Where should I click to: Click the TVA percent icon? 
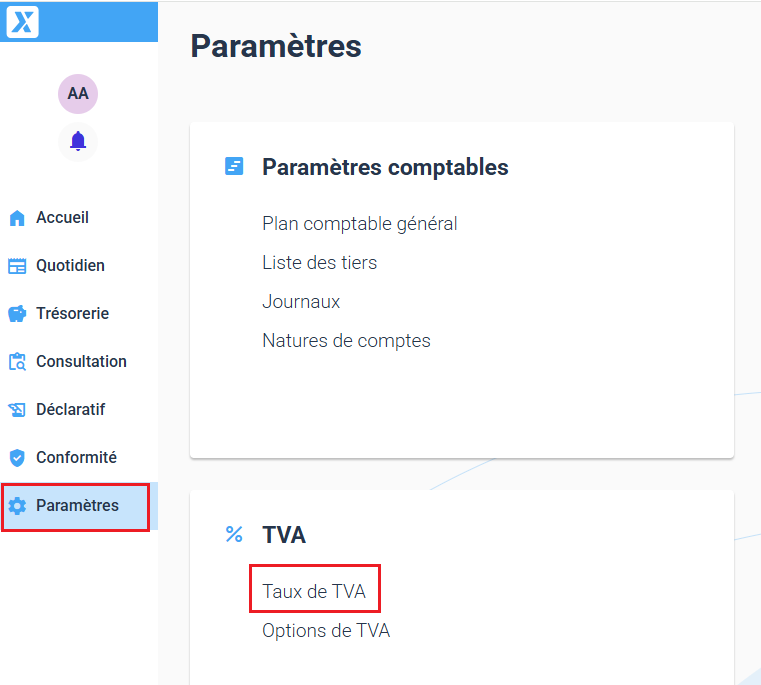point(234,535)
